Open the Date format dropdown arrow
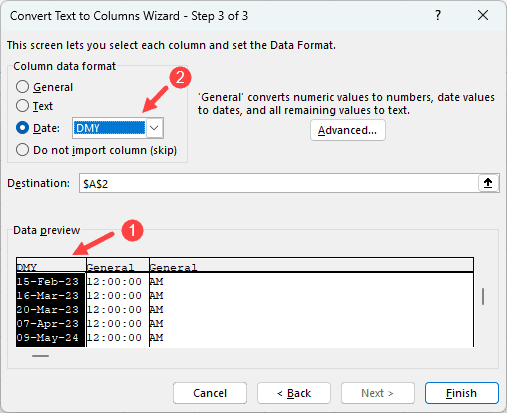This screenshot has width=507, height=413. pos(154,128)
